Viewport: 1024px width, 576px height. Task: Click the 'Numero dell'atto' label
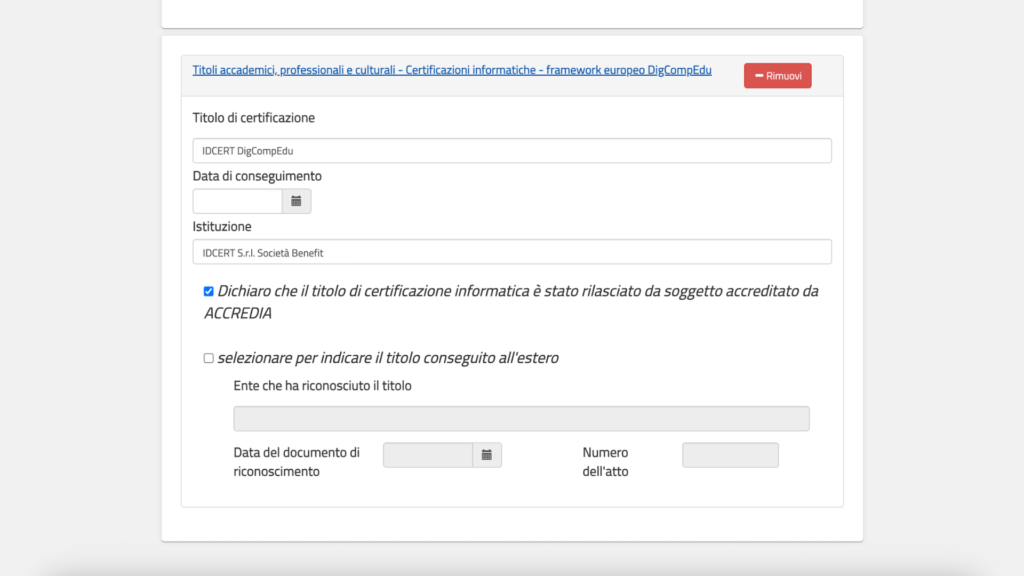606,462
